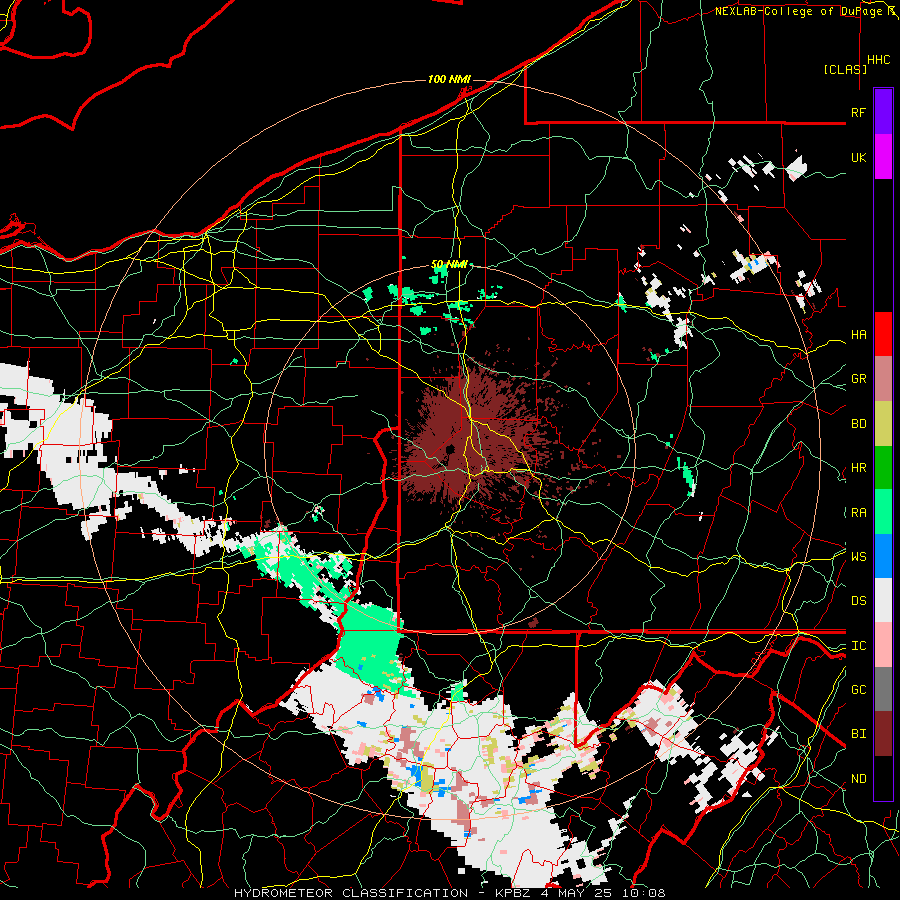The width and height of the screenshot is (900, 900).
Task: Click the ND legend label
Action: click(x=858, y=779)
